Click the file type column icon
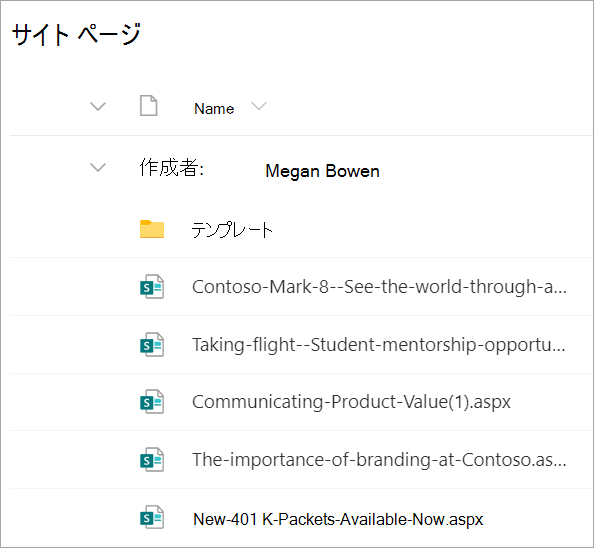The image size is (594, 548). pos(148,106)
